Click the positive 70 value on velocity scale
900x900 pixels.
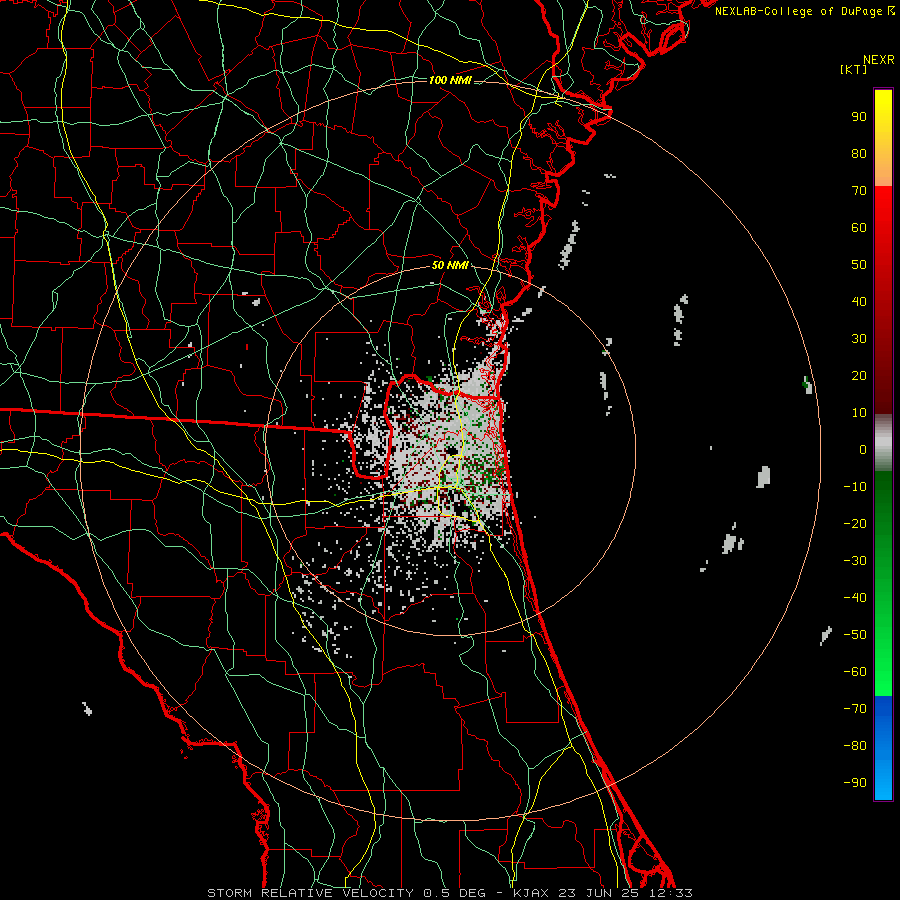pyautogui.click(x=859, y=191)
